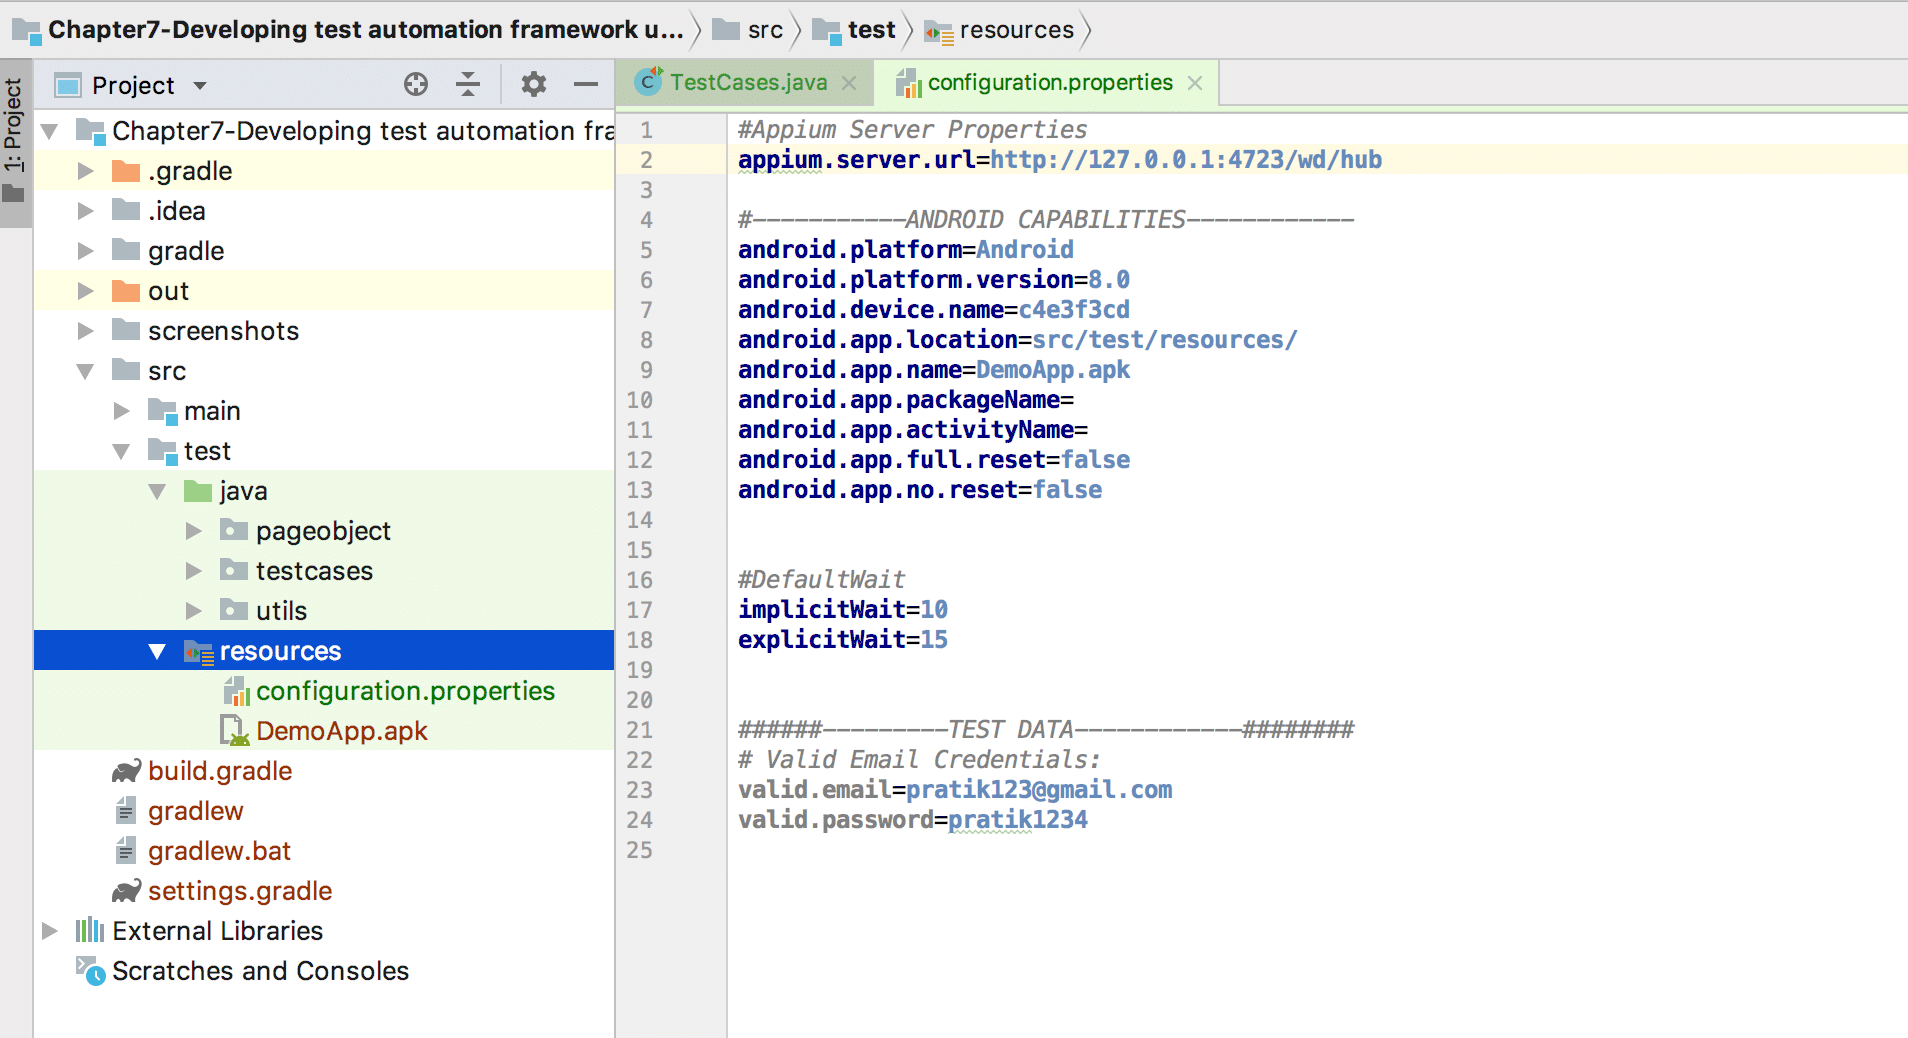
Task: Expand the .idea folder
Action: pos(86,211)
